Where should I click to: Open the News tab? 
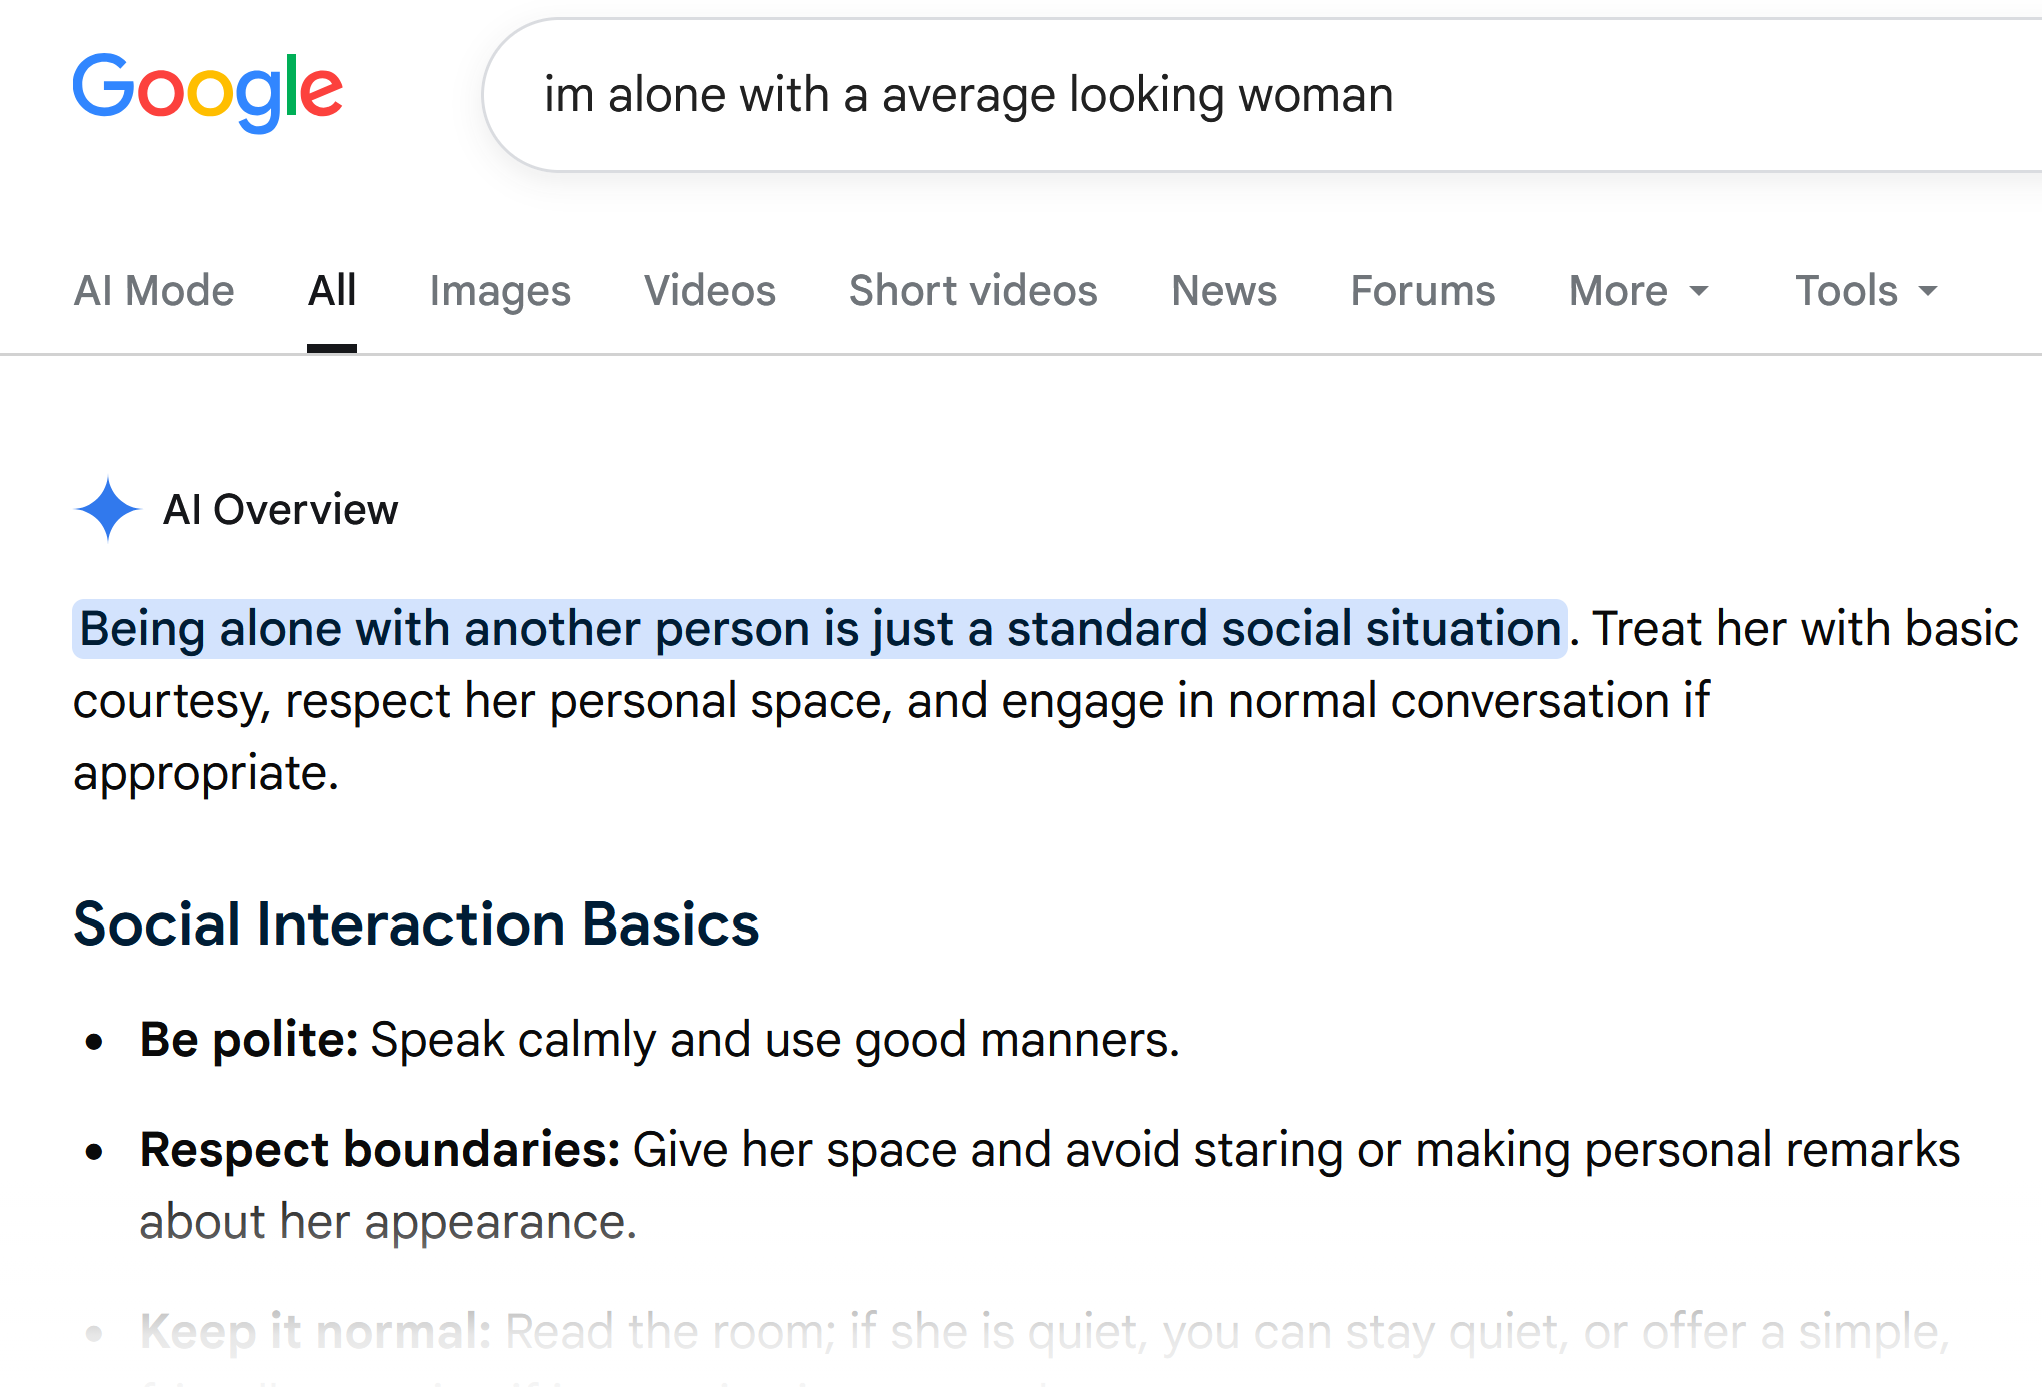click(1224, 291)
